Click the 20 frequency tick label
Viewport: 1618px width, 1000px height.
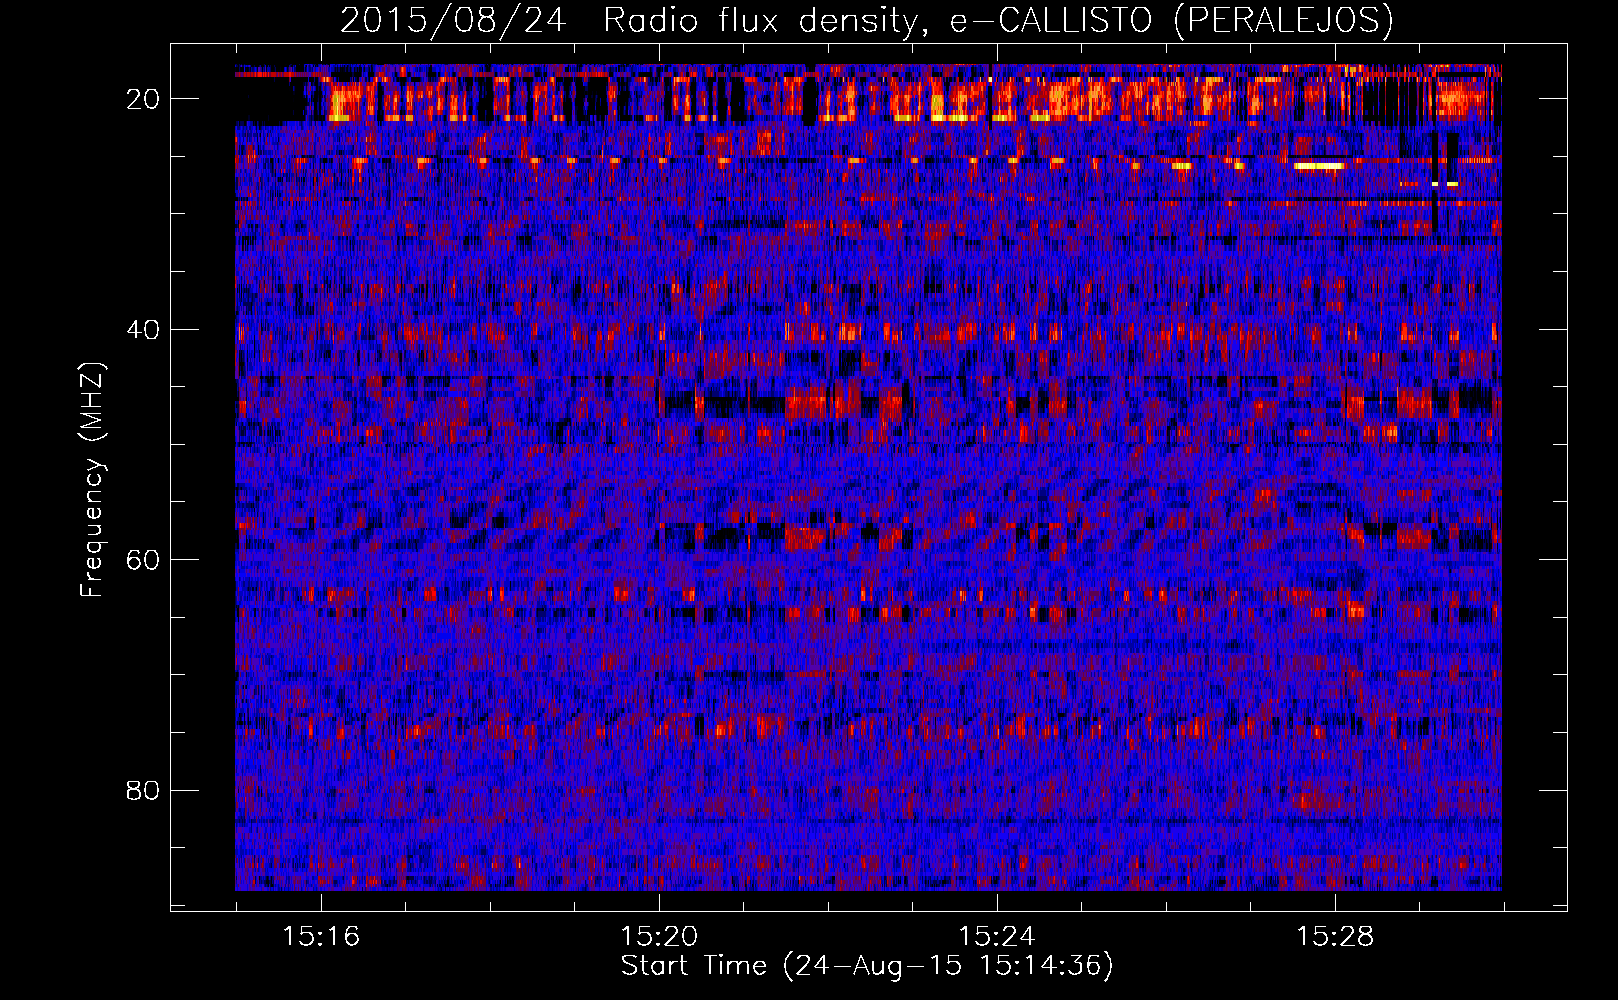143,99
